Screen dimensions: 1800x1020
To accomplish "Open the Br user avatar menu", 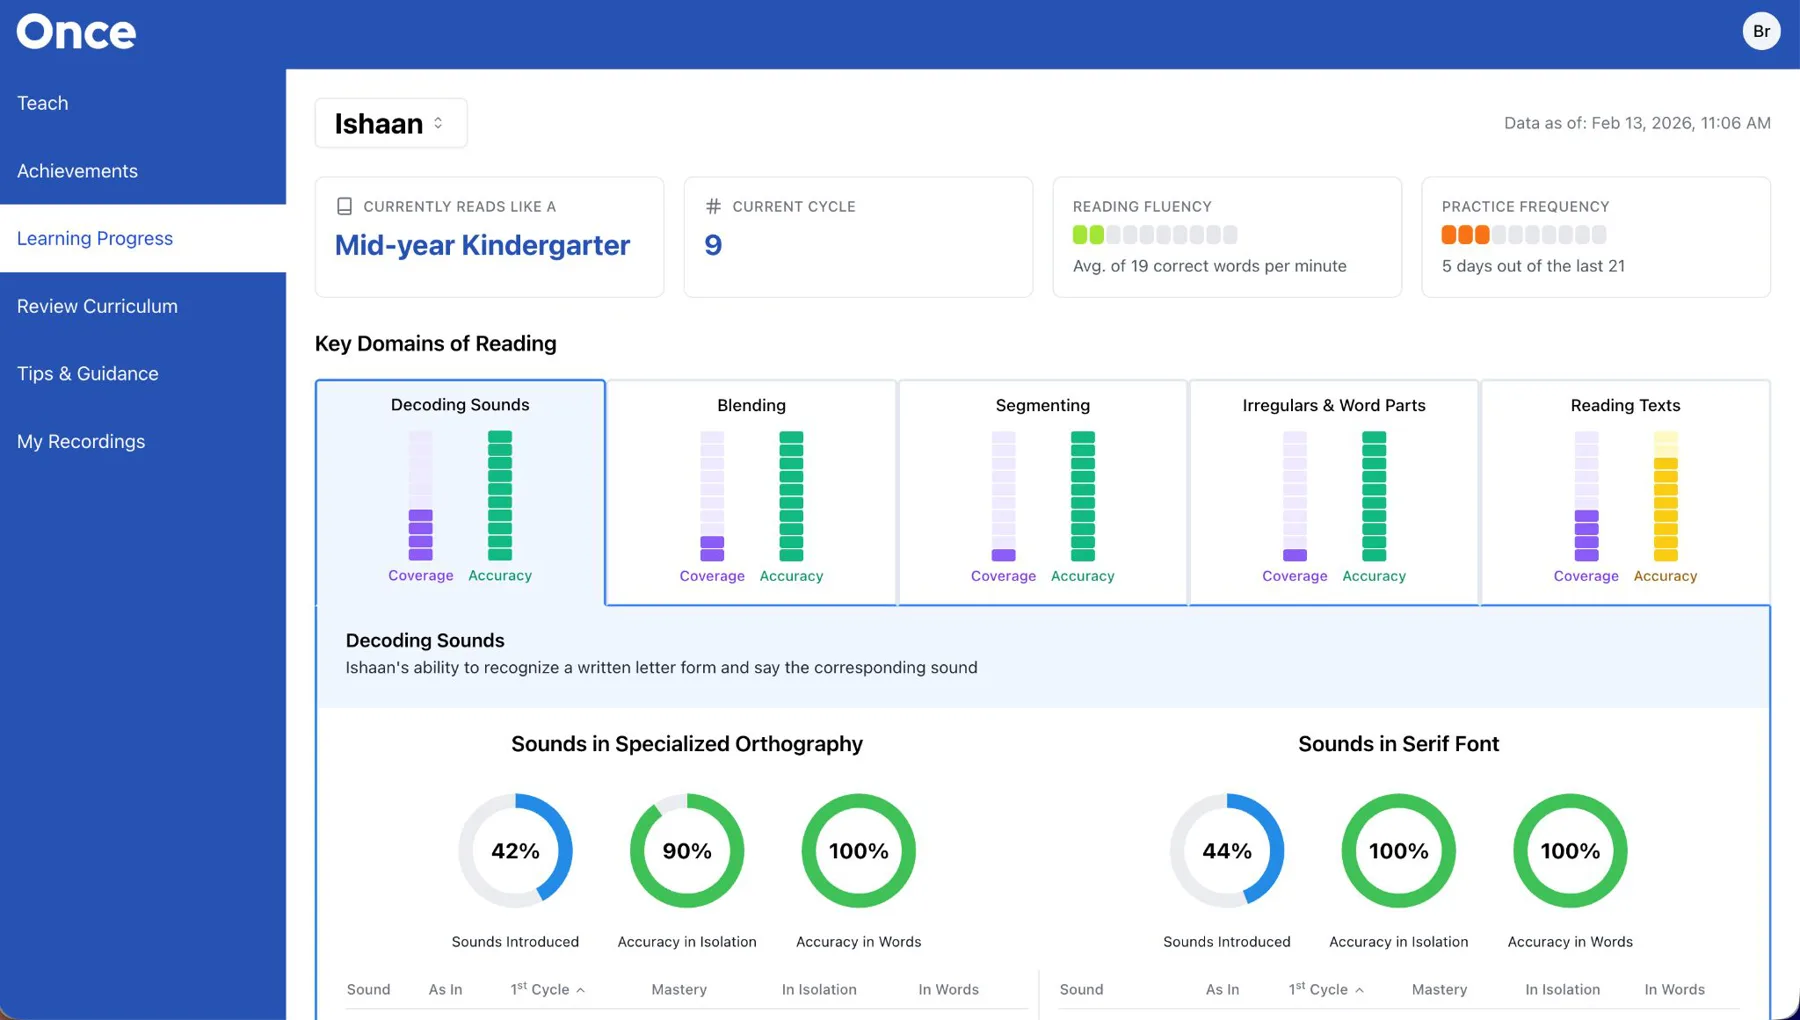I will 1761,31.
